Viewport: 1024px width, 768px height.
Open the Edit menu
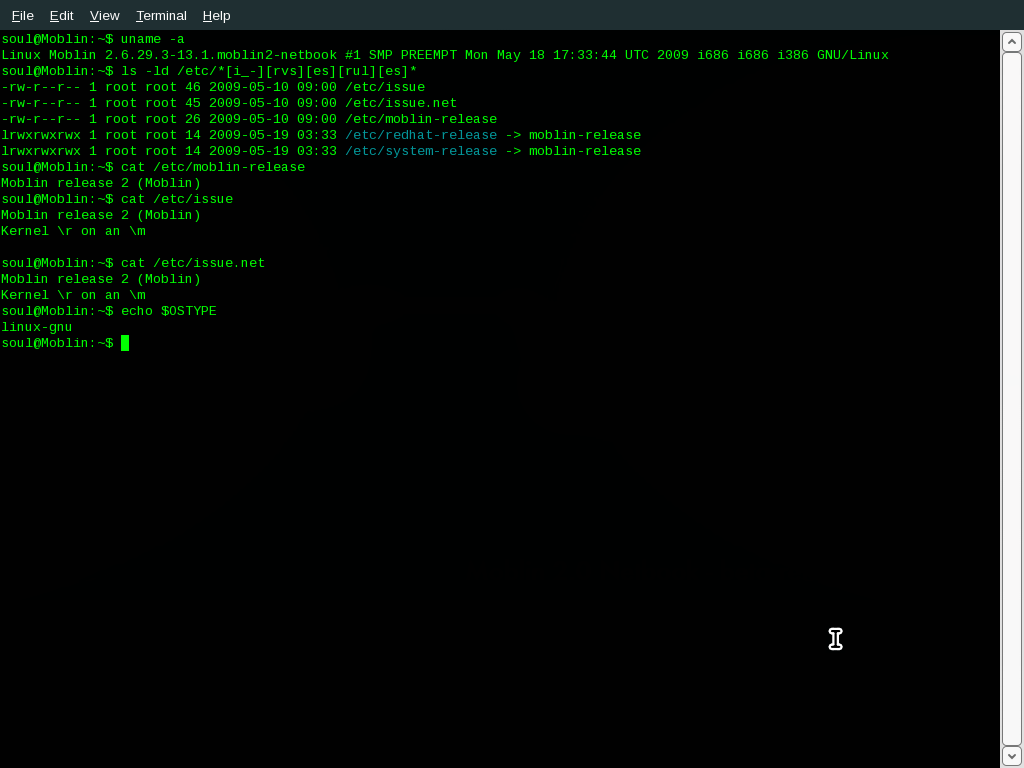click(x=61, y=15)
